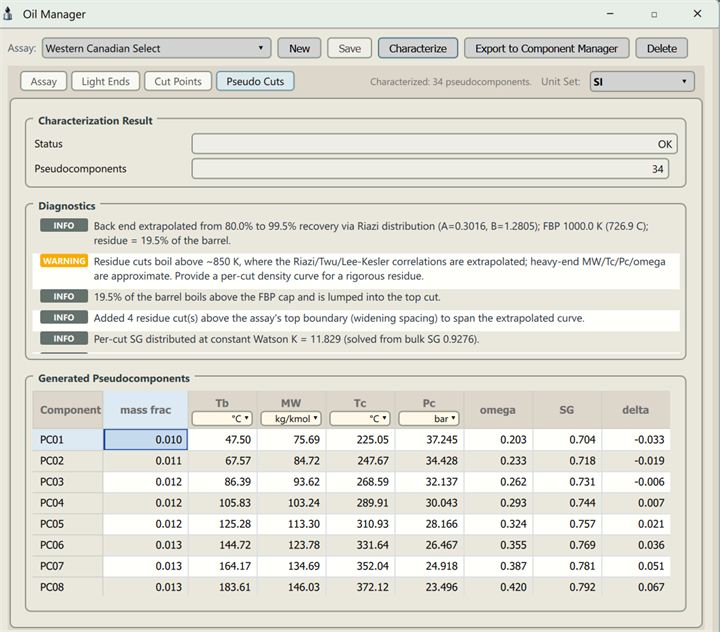
Task: Click the MW value 84.72 for PC02
Action: (x=291, y=461)
